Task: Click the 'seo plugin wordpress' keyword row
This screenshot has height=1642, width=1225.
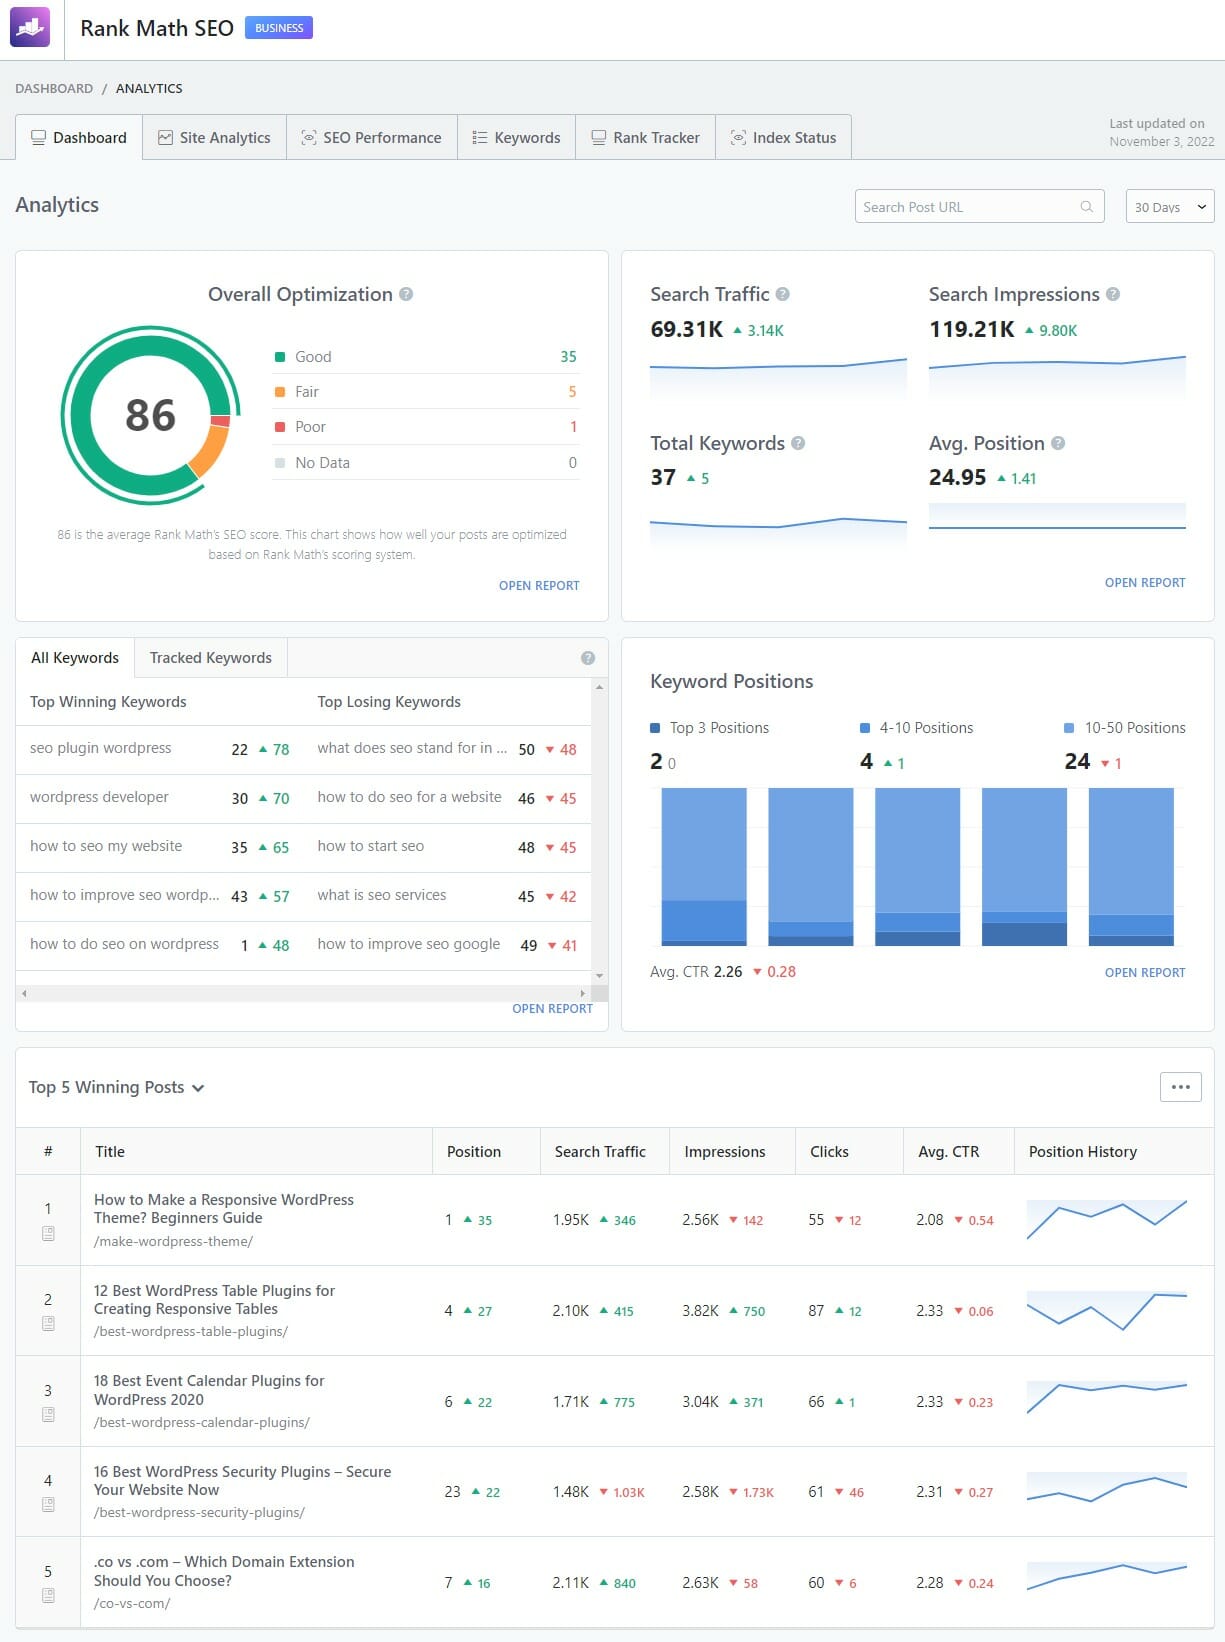Action: click(160, 749)
